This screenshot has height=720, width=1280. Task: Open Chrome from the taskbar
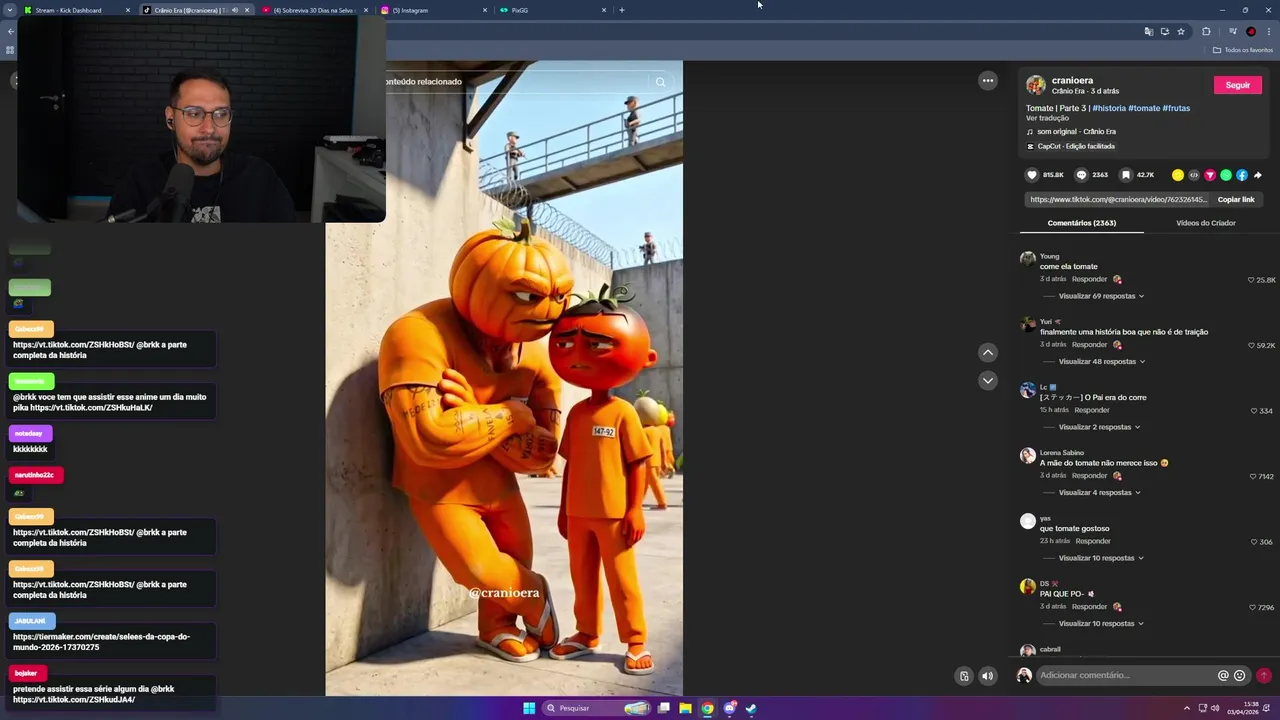[707, 708]
